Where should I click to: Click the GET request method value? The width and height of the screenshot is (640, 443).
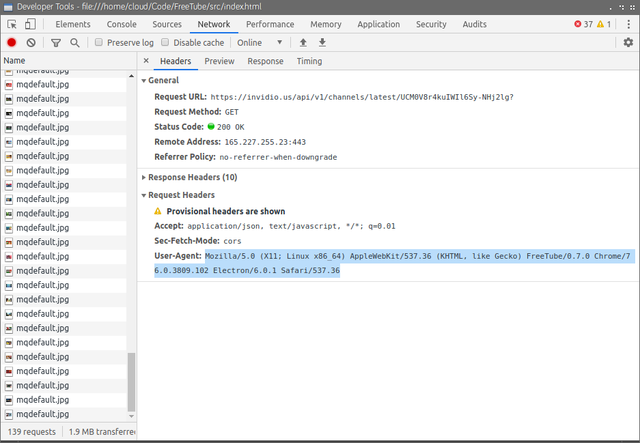pyautogui.click(x=231, y=112)
